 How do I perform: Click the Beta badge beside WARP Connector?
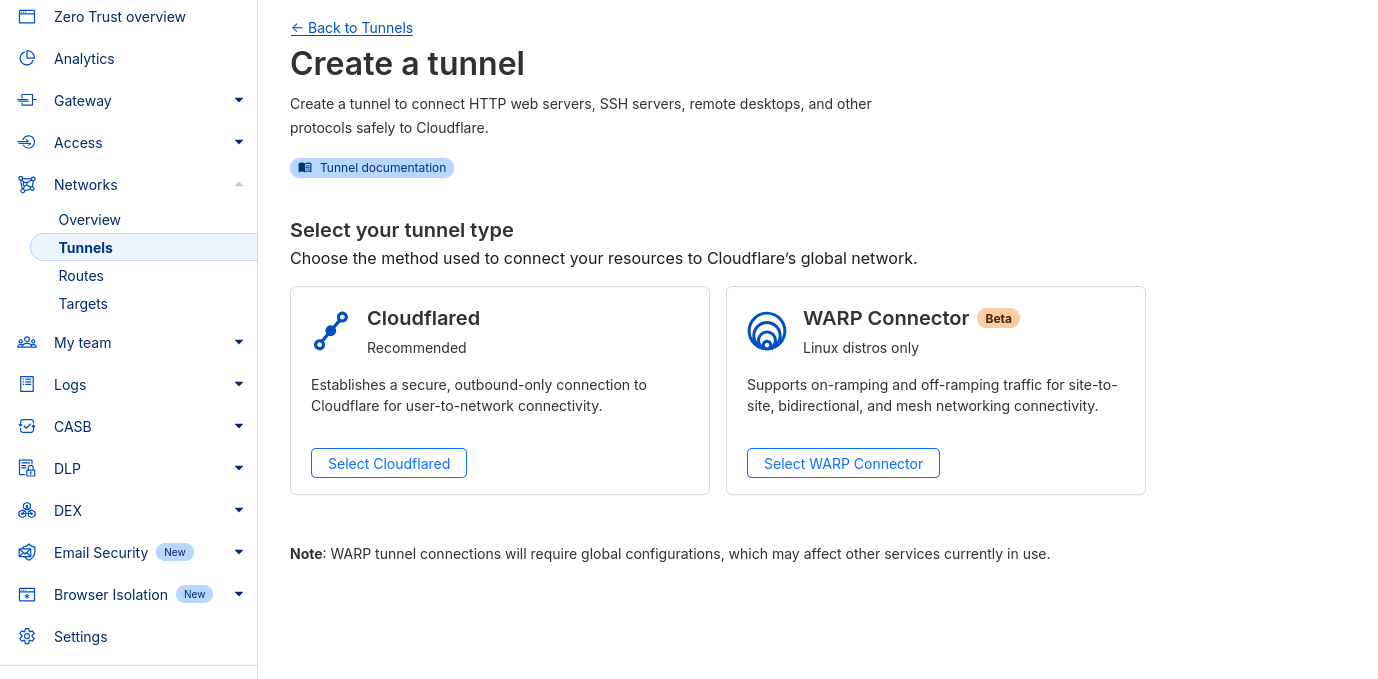point(998,318)
